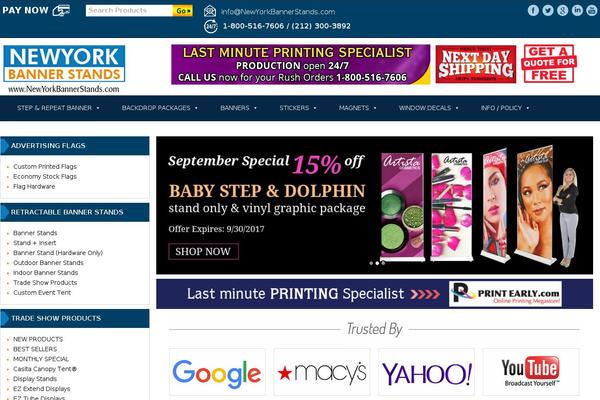The image size is (600, 400).
Task: Open the Google Plus social icon
Action: (562, 10)
